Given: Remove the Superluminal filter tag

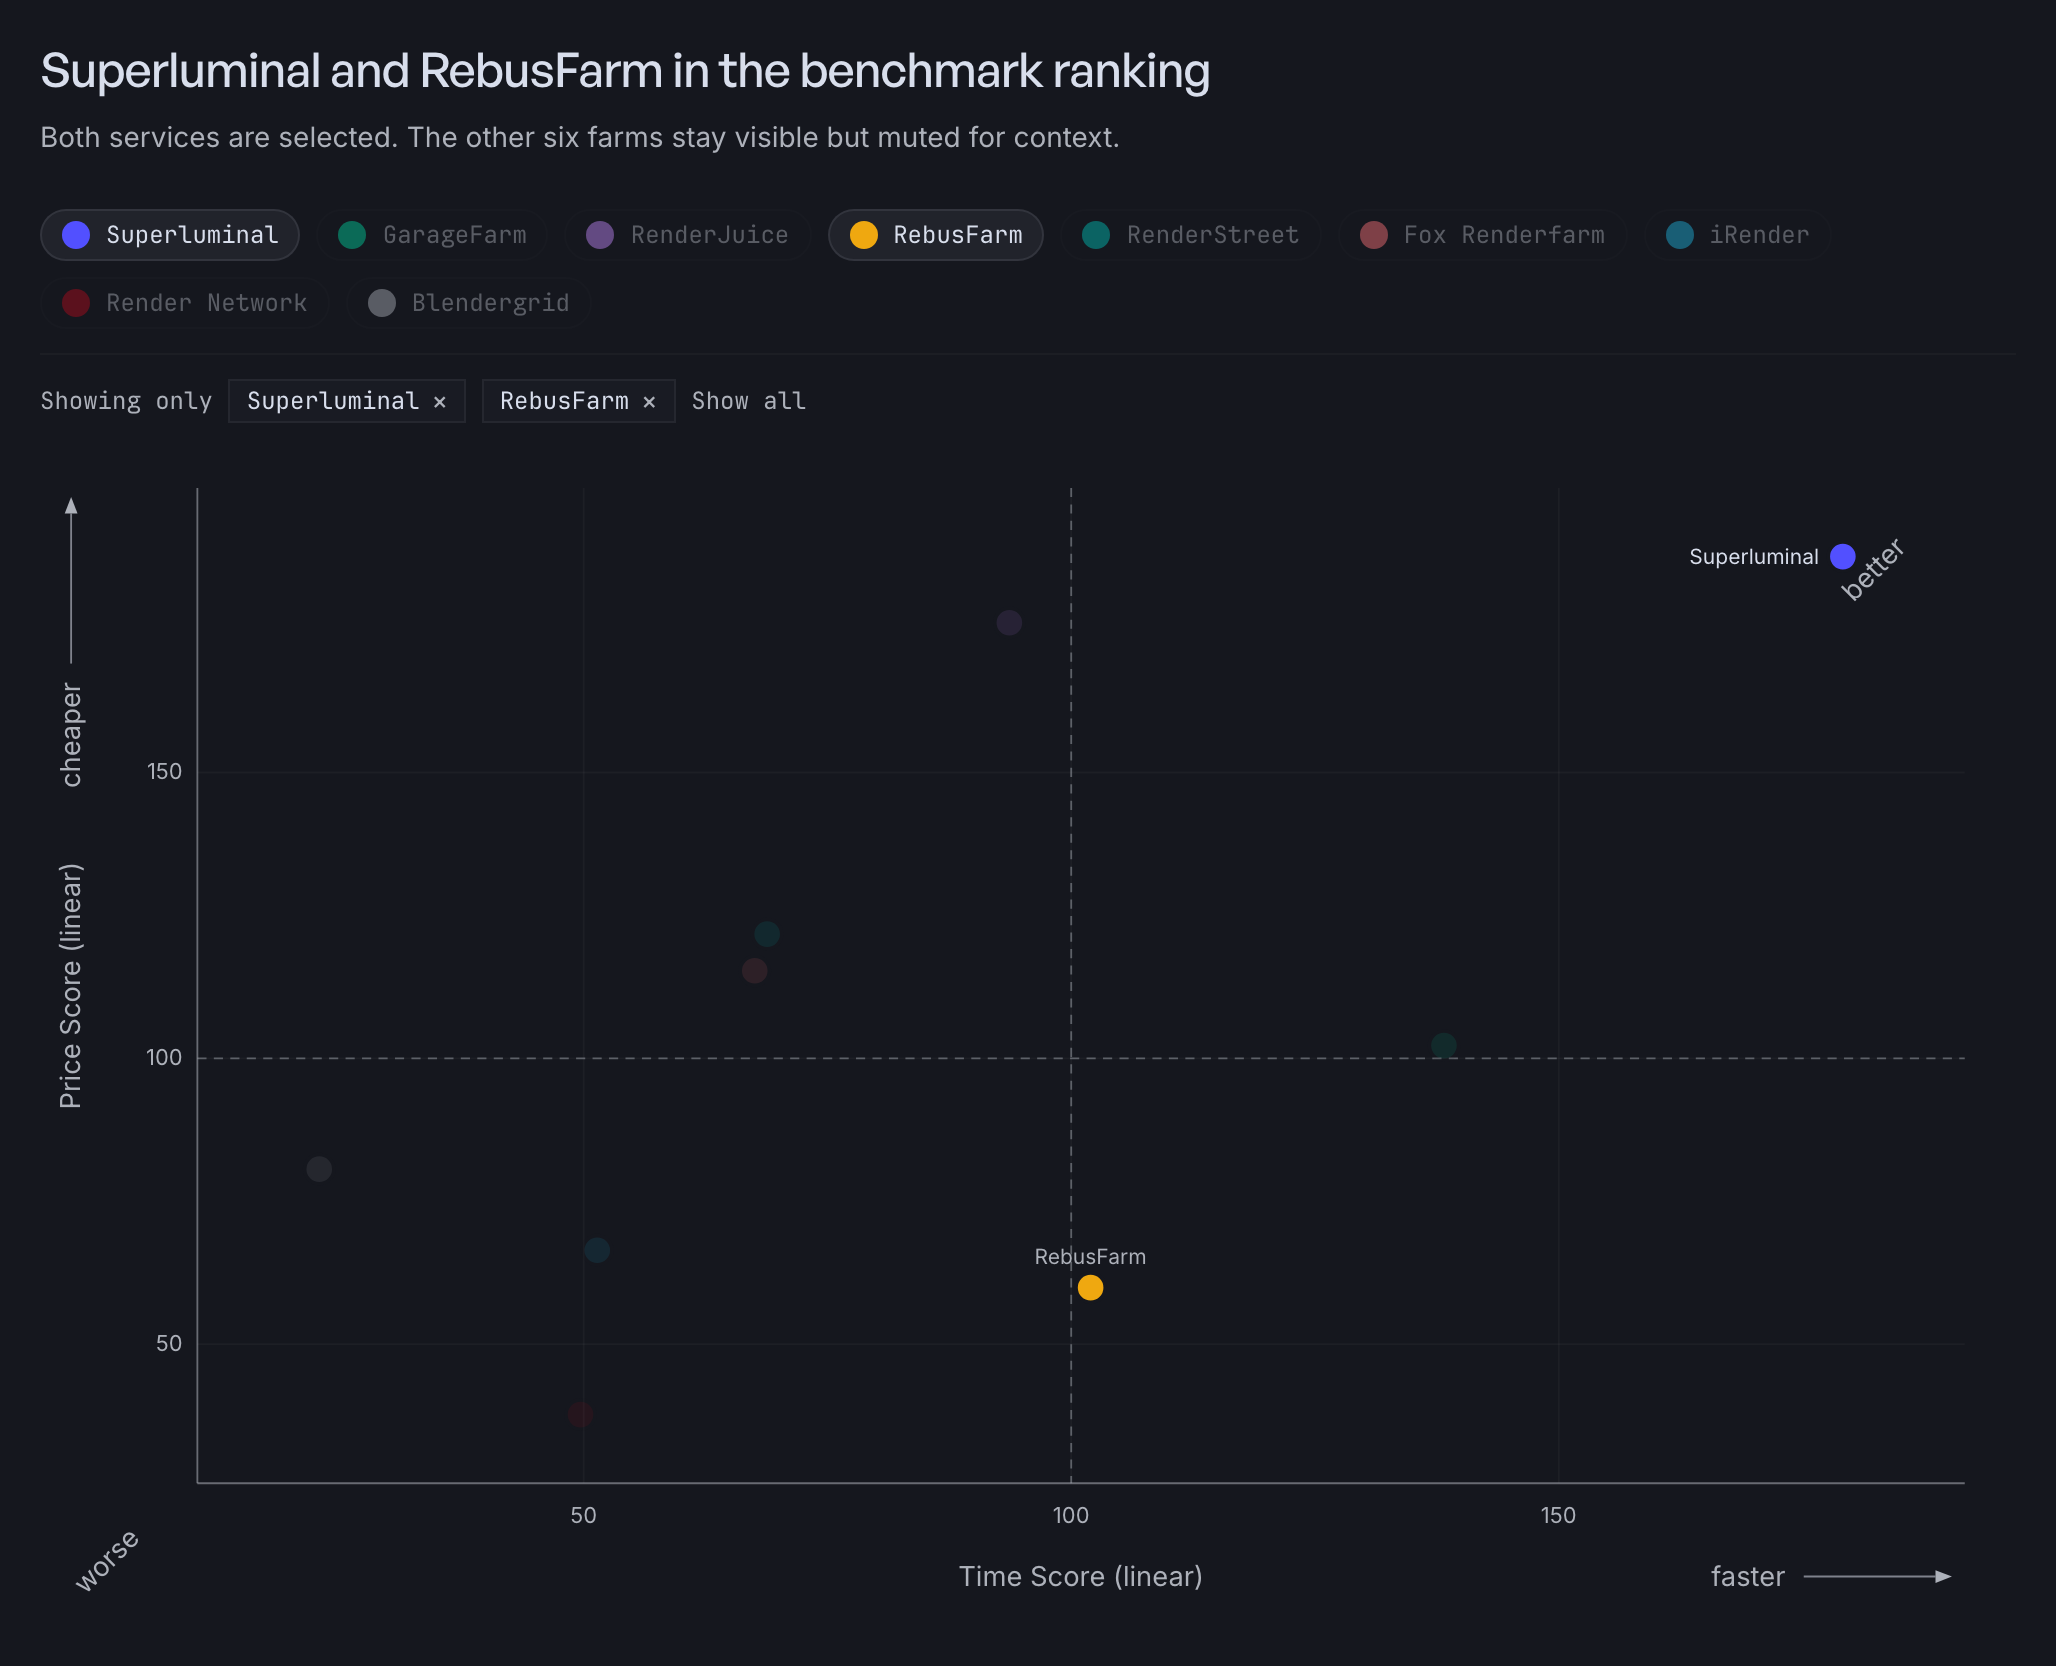Looking at the screenshot, I should (x=440, y=402).
